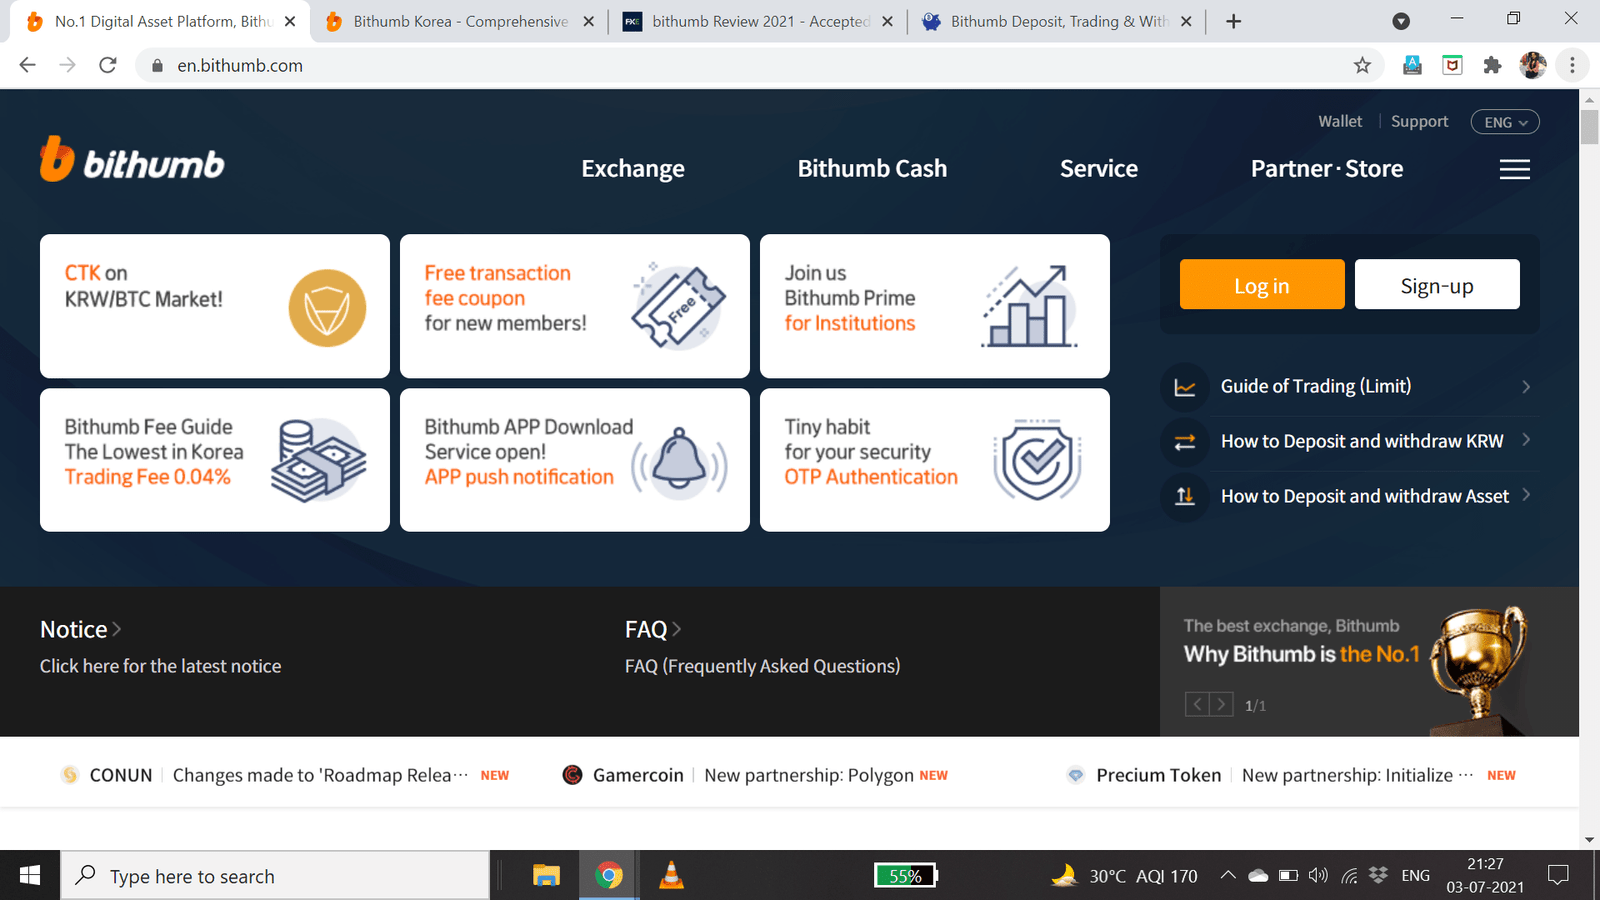Screen dimensions: 1600x900
Task: Click the Windows search box
Action: pos(275,876)
